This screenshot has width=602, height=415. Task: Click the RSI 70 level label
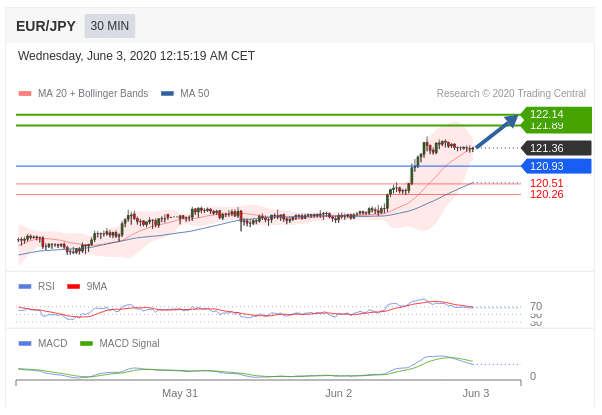click(x=536, y=306)
